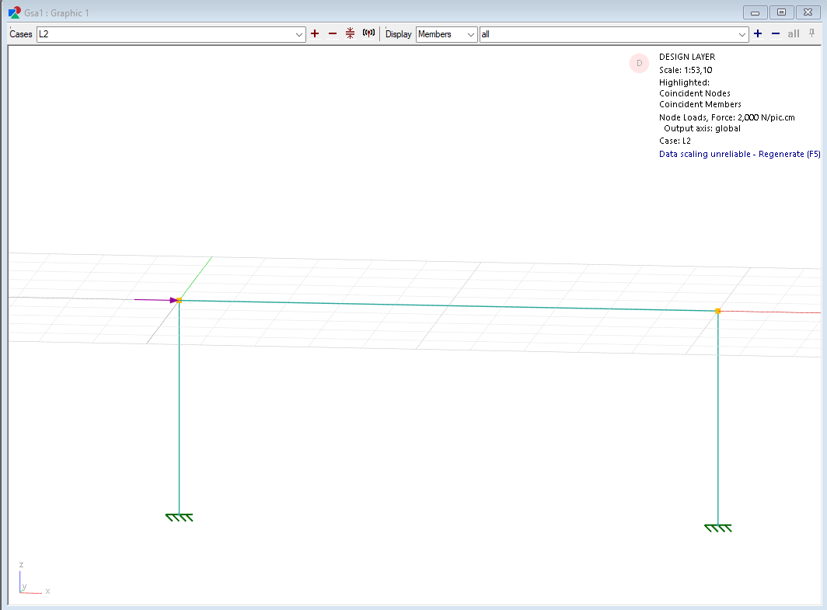Image resolution: width=827 pixels, height=610 pixels.
Task: Open the Display dropdown set to Members
Action: click(x=444, y=33)
